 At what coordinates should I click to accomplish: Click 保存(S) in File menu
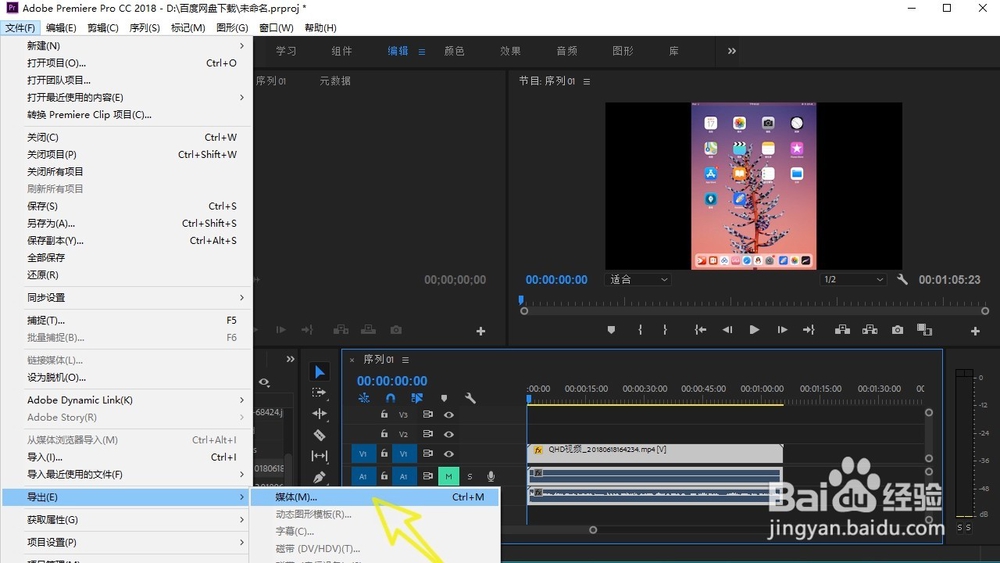pyautogui.click(x=128, y=206)
